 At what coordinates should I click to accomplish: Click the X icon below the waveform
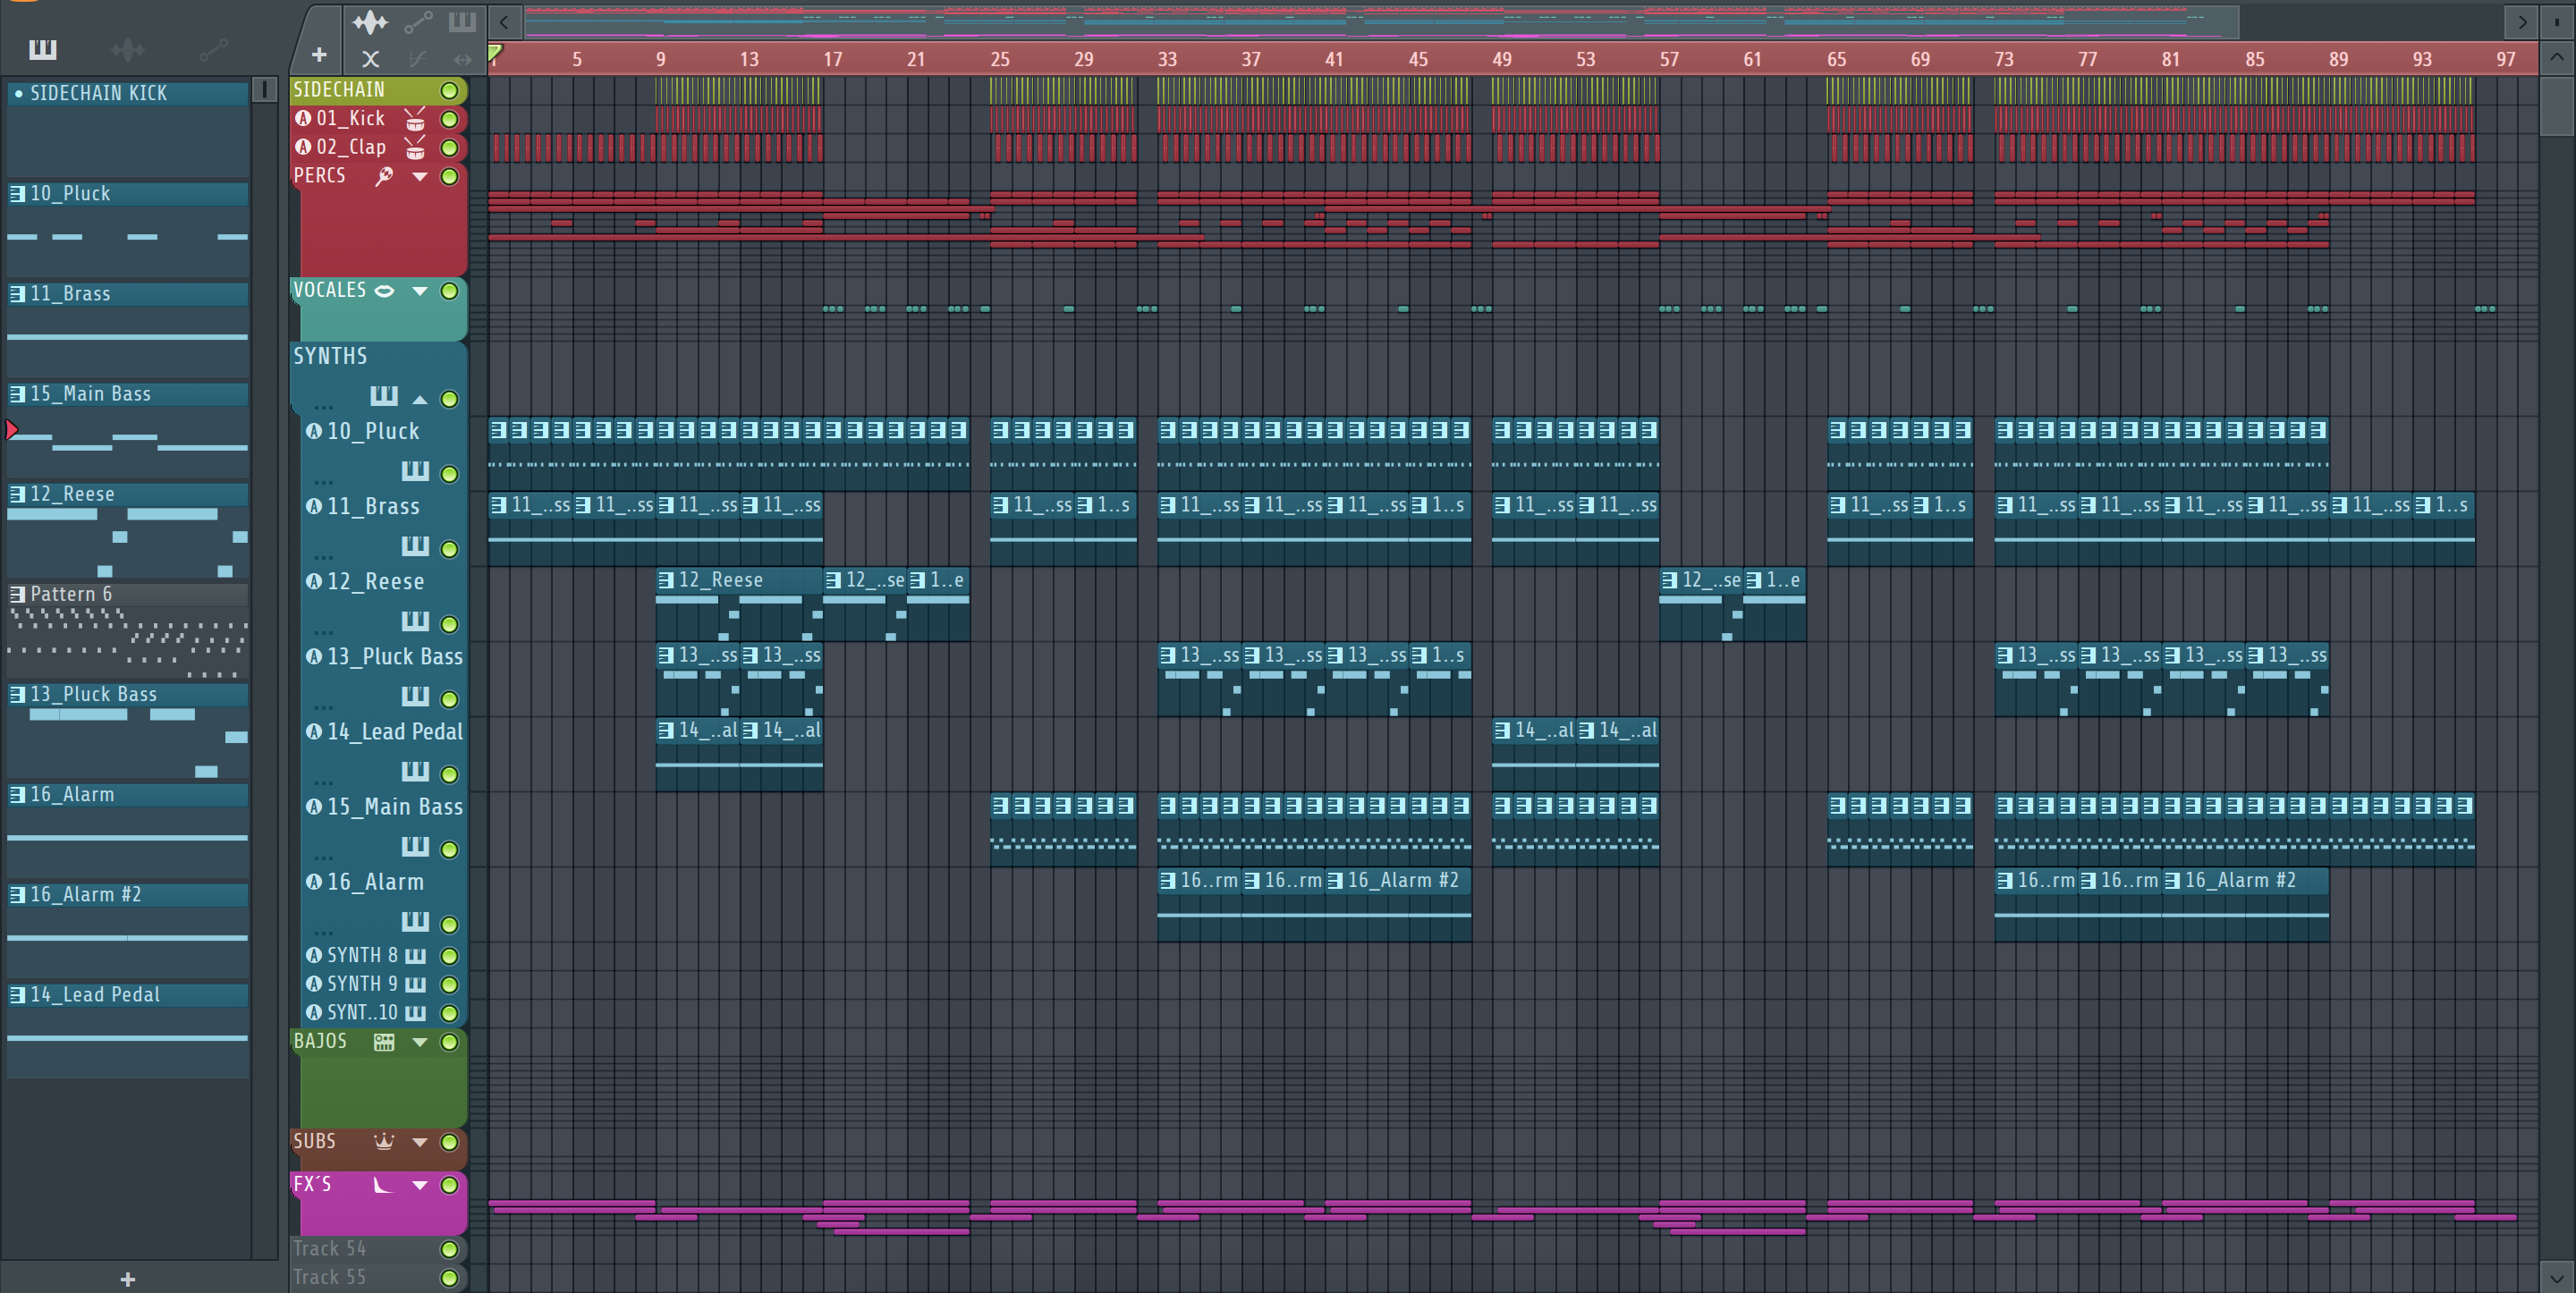[x=370, y=58]
